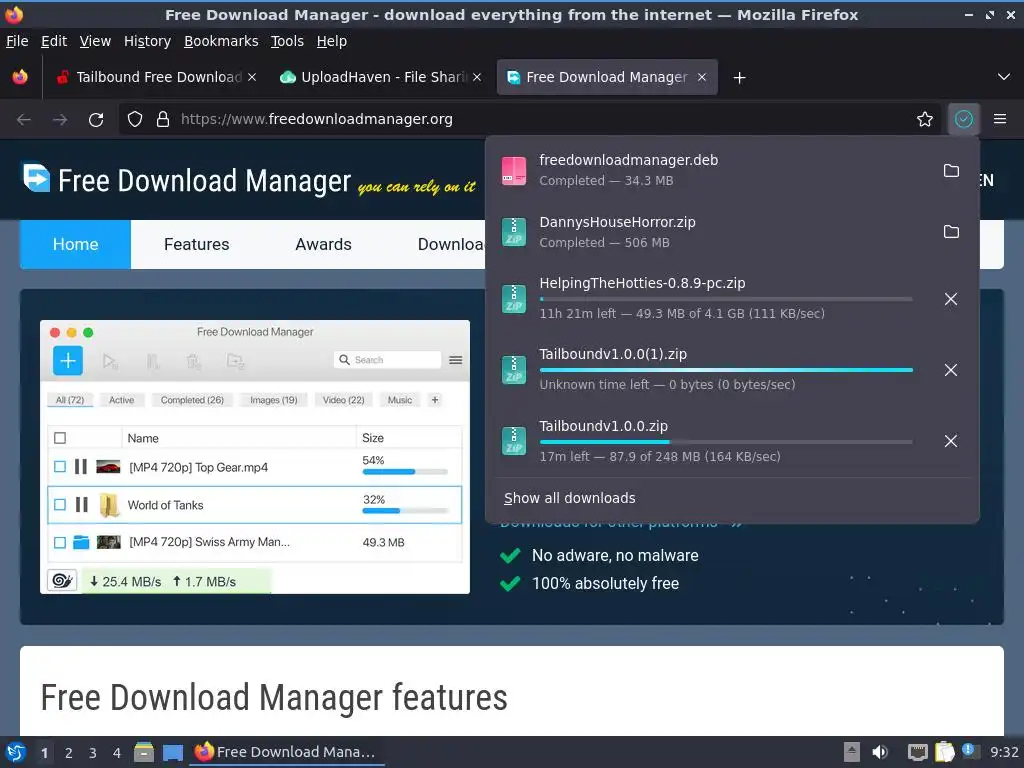Open the Download site navigation tab

pos(451,244)
